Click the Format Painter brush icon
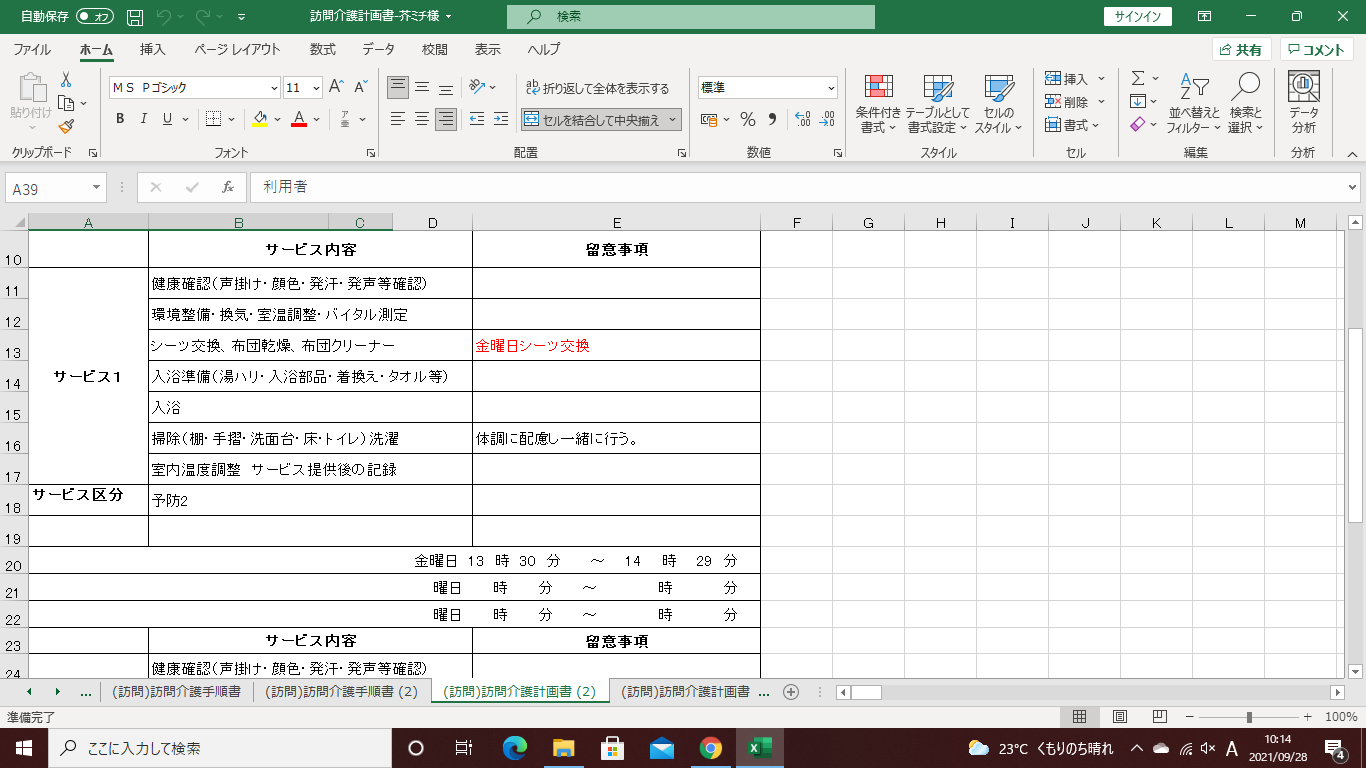The width and height of the screenshot is (1366, 768). pyautogui.click(x=66, y=127)
